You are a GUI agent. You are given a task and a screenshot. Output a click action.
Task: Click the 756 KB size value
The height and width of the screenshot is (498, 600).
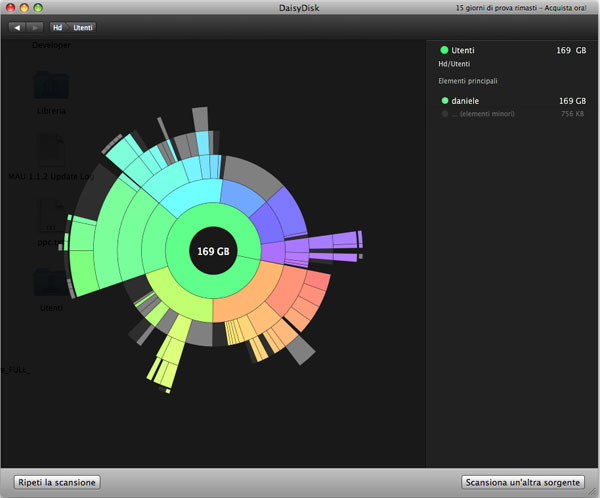click(x=572, y=114)
